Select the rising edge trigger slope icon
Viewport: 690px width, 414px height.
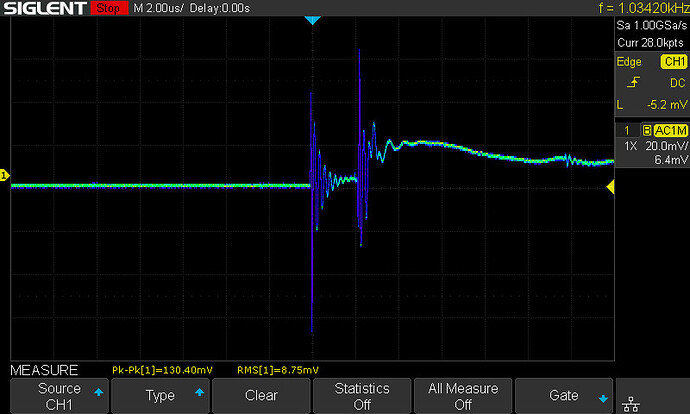click(x=633, y=82)
